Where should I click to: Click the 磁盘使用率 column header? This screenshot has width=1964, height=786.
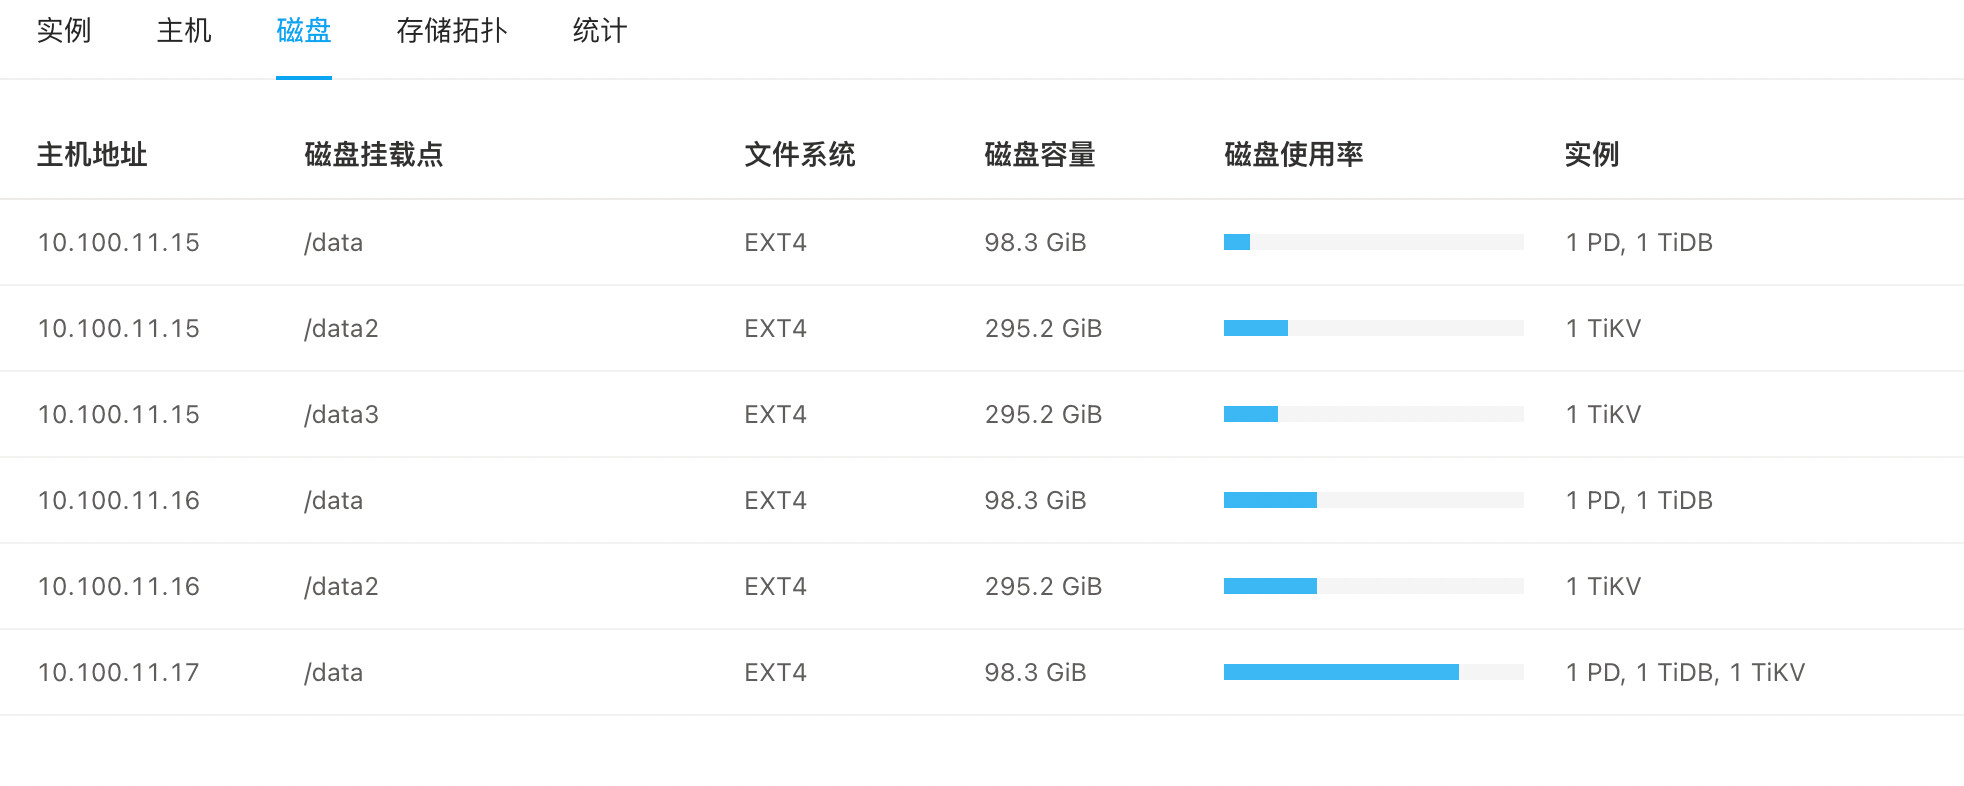coord(1293,155)
